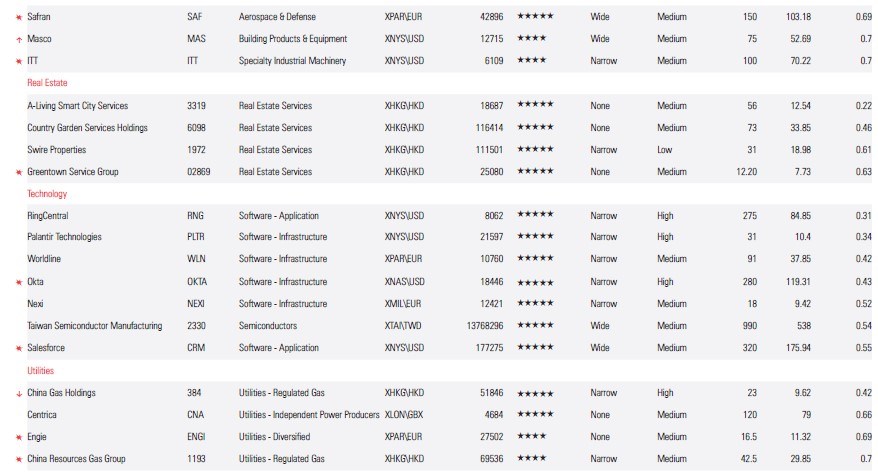This screenshot has width=878, height=472.
Task: Open Taiwan Semiconductor Manufacturing entry
Action: pos(94,326)
